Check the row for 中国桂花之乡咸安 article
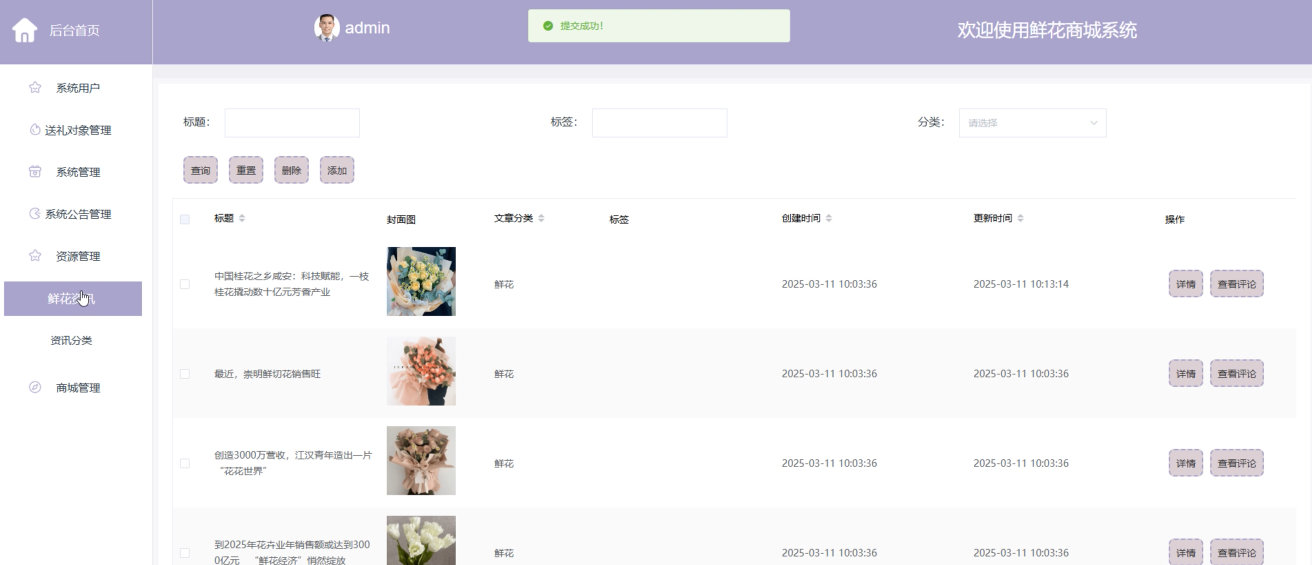The image size is (1312, 565). [185, 284]
